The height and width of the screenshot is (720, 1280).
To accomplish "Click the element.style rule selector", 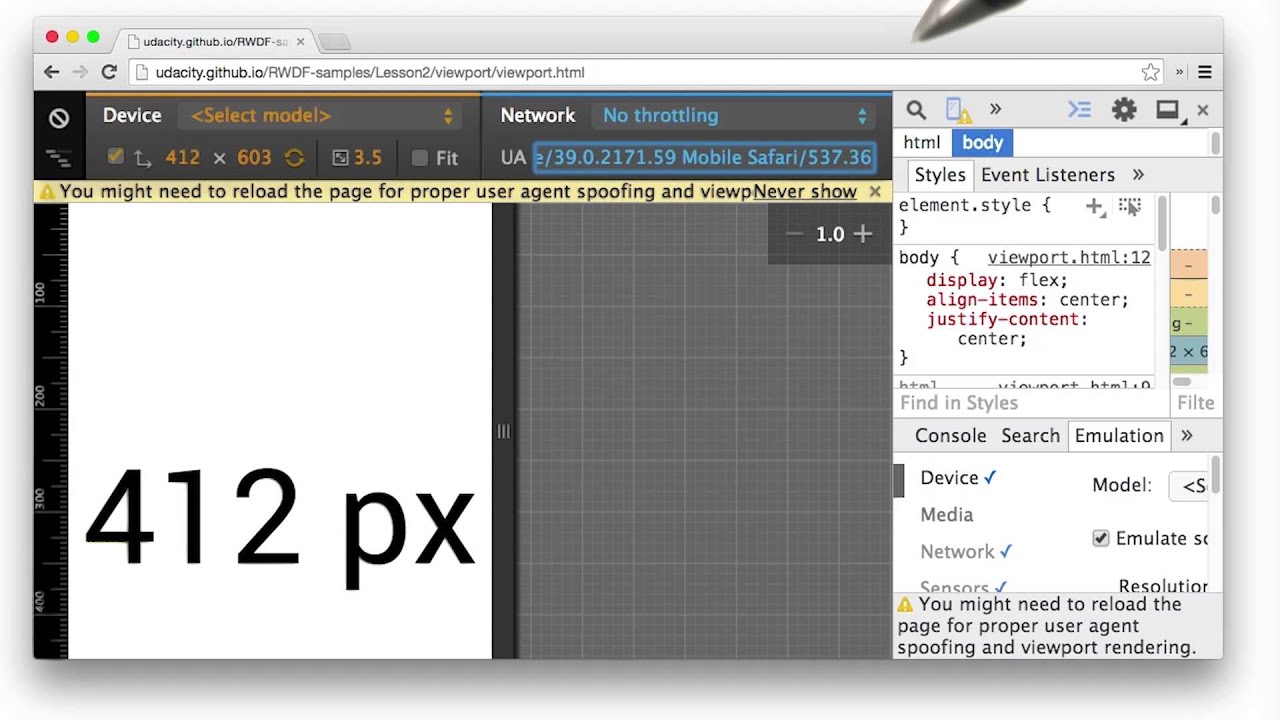I will point(964,205).
